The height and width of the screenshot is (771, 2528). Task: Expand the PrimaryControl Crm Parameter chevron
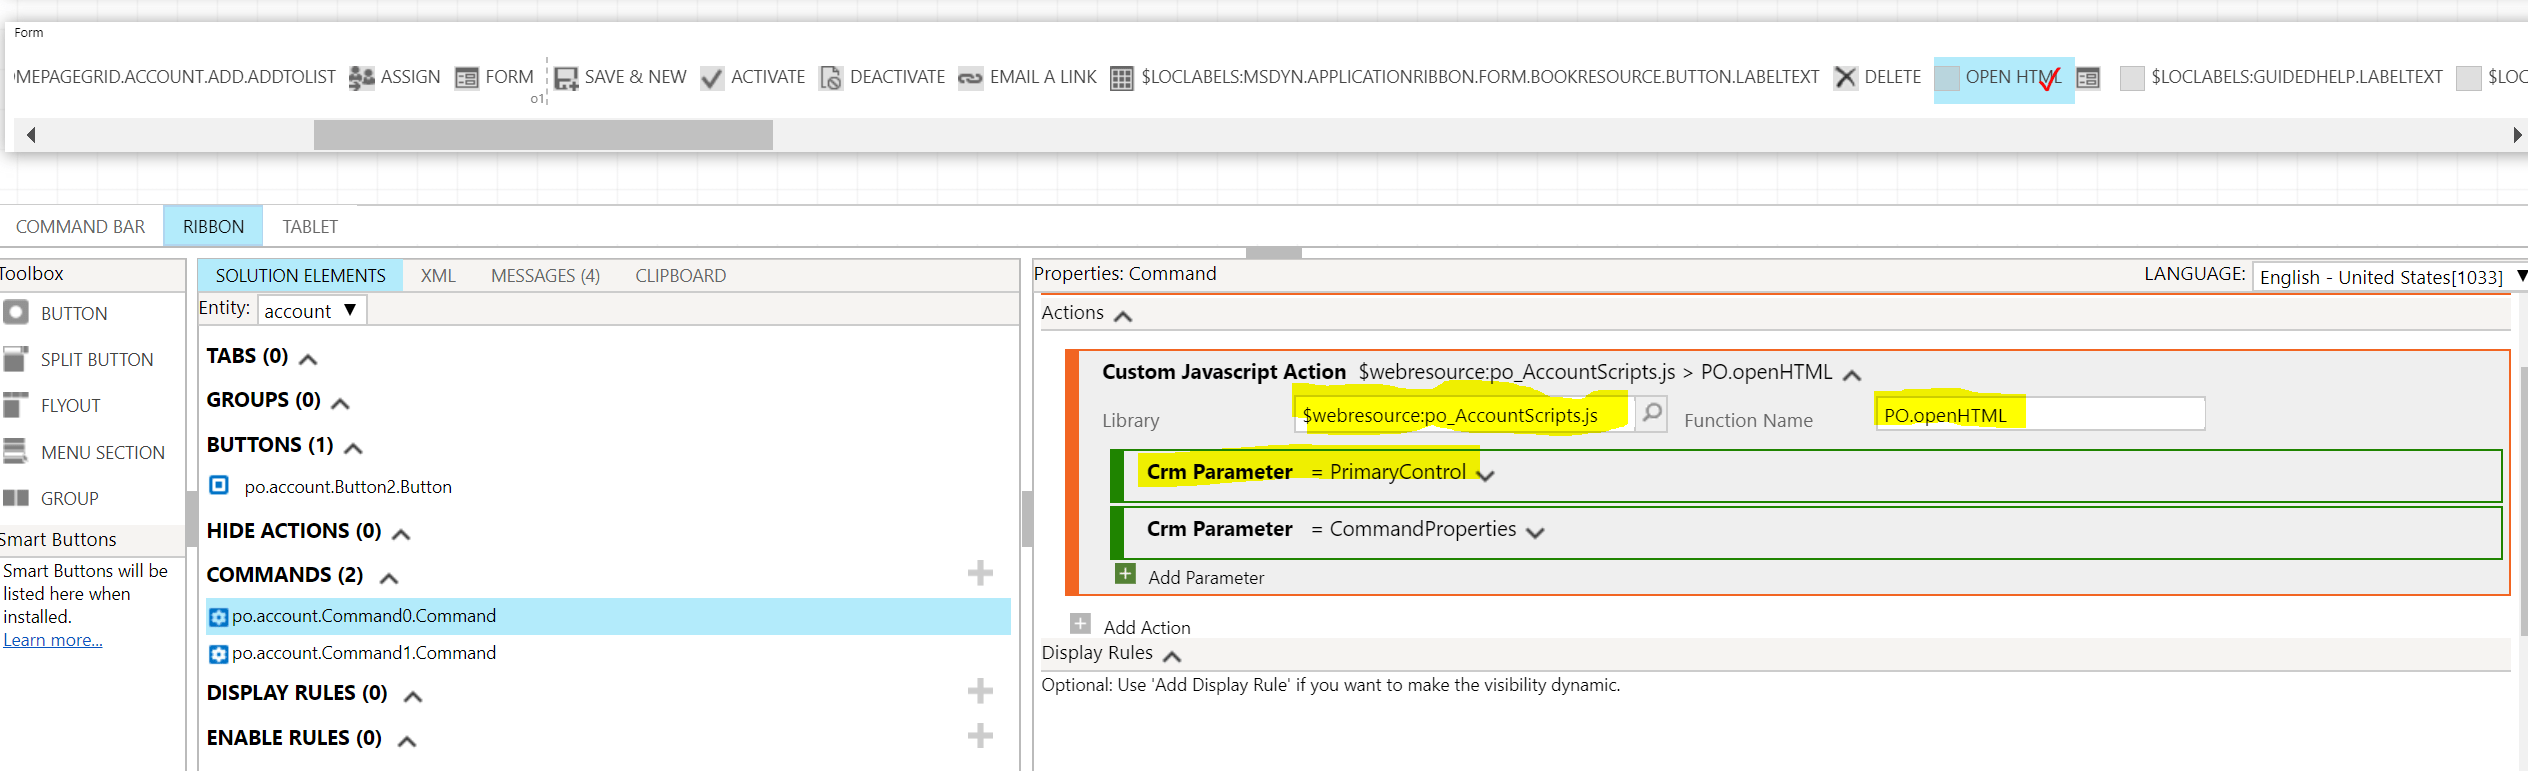[1486, 475]
